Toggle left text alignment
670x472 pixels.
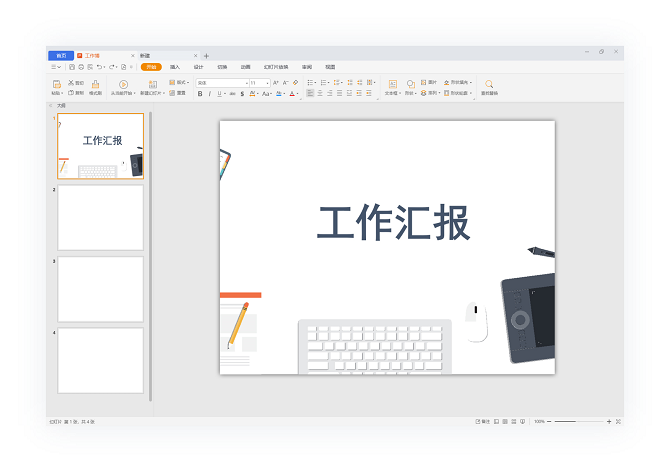tap(310, 93)
